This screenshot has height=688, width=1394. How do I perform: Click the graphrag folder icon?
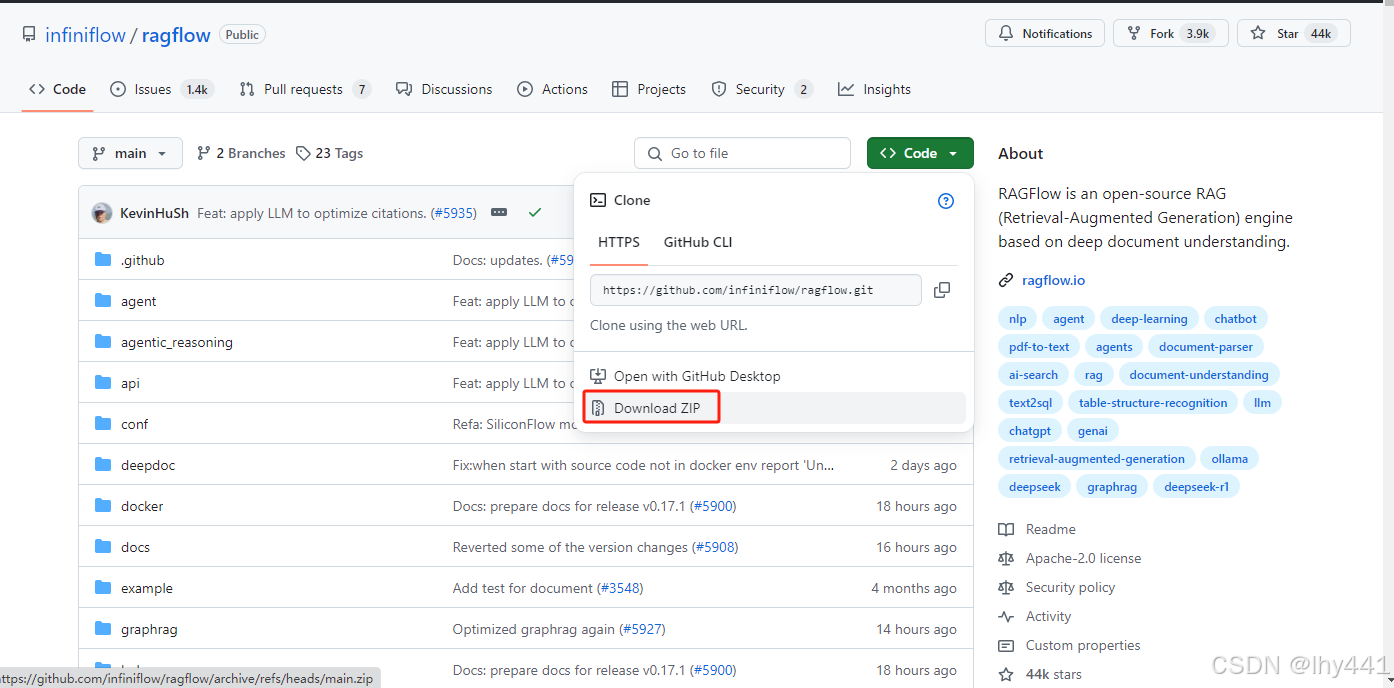click(103, 629)
